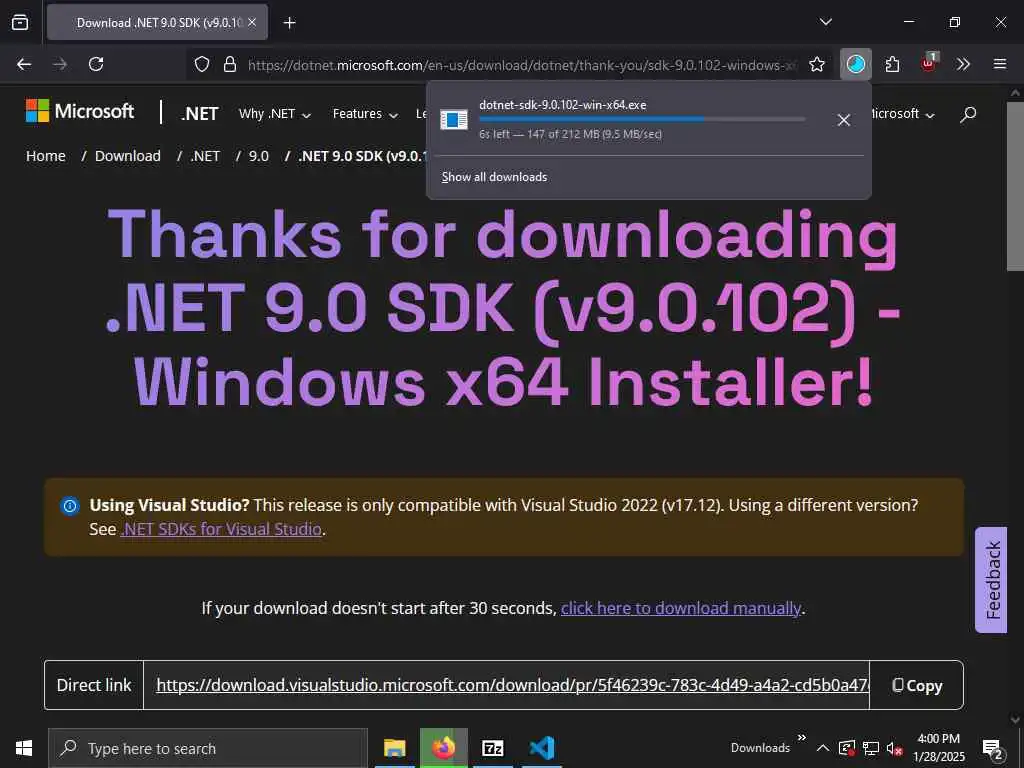This screenshot has height=768, width=1024.
Task: Toggle the downloads panel toolbar button
Action: point(856,64)
